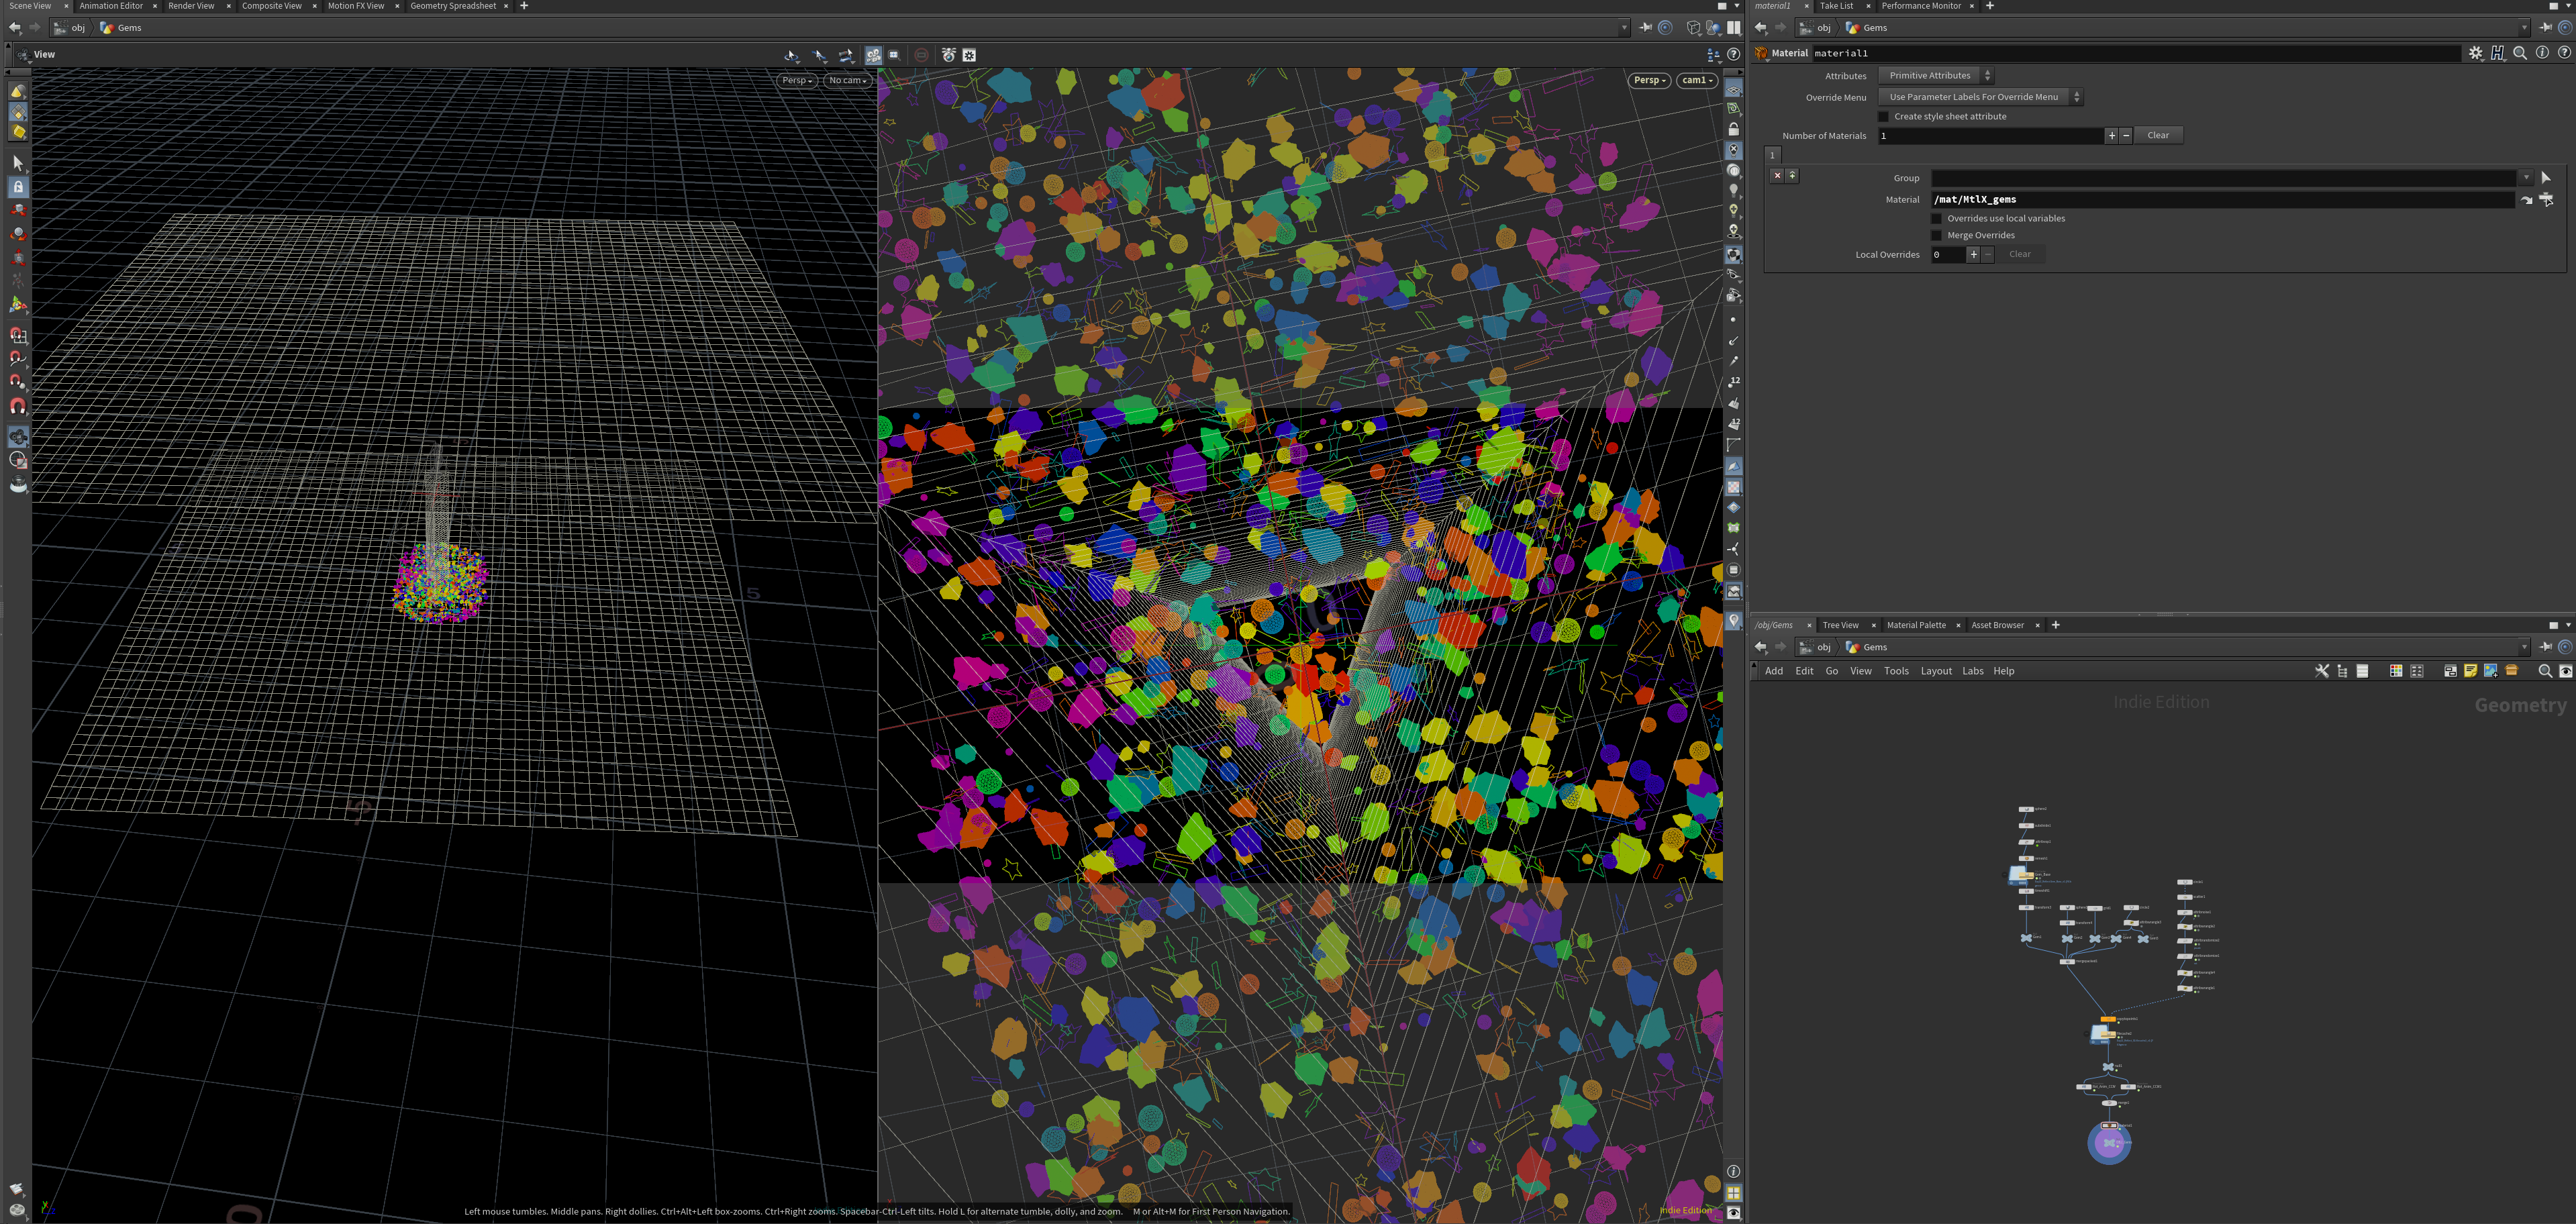2576x1224 pixels.
Task: Open the Layout menu in network editor
Action: point(1936,671)
